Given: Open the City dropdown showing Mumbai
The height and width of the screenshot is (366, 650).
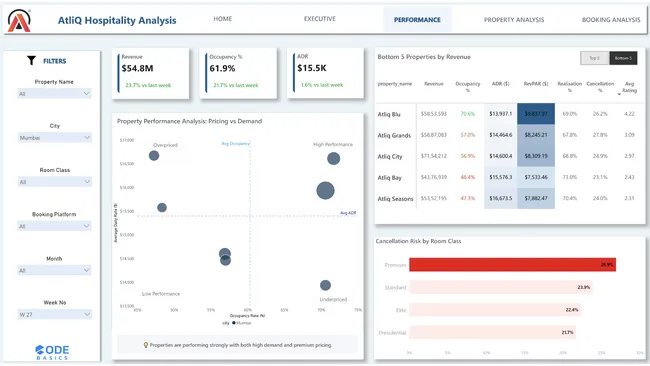Looking at the screenshot, I should click(x=54, y=138).
